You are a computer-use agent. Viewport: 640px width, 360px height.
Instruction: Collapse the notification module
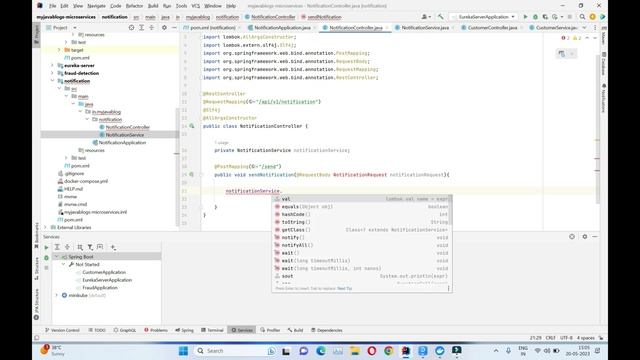(x=53, y=81)
